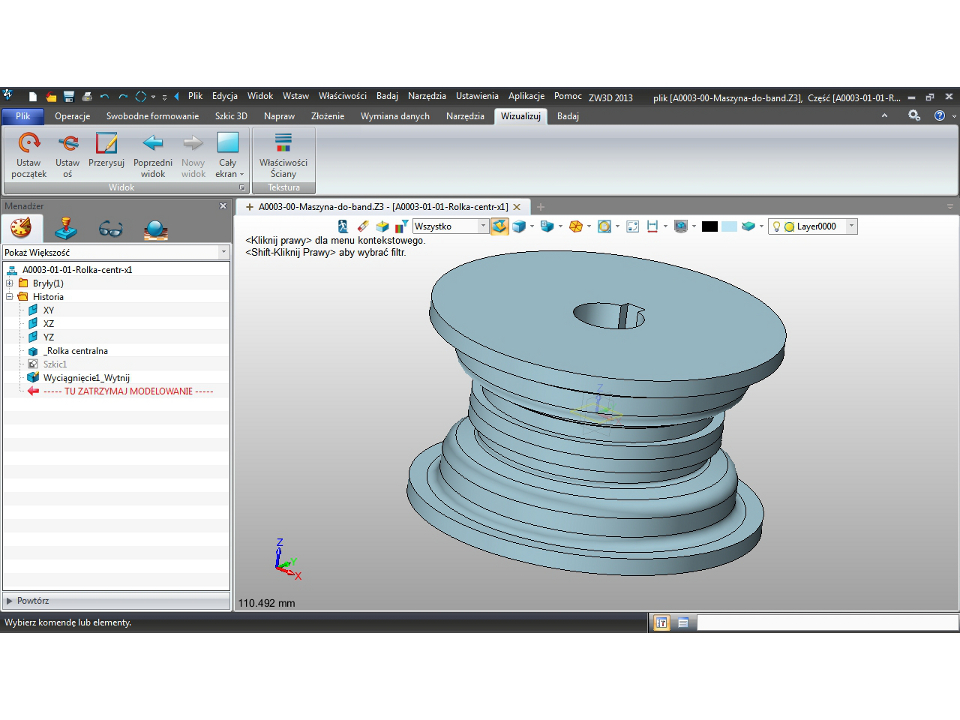Open the Edycja menu

[224, 96]
